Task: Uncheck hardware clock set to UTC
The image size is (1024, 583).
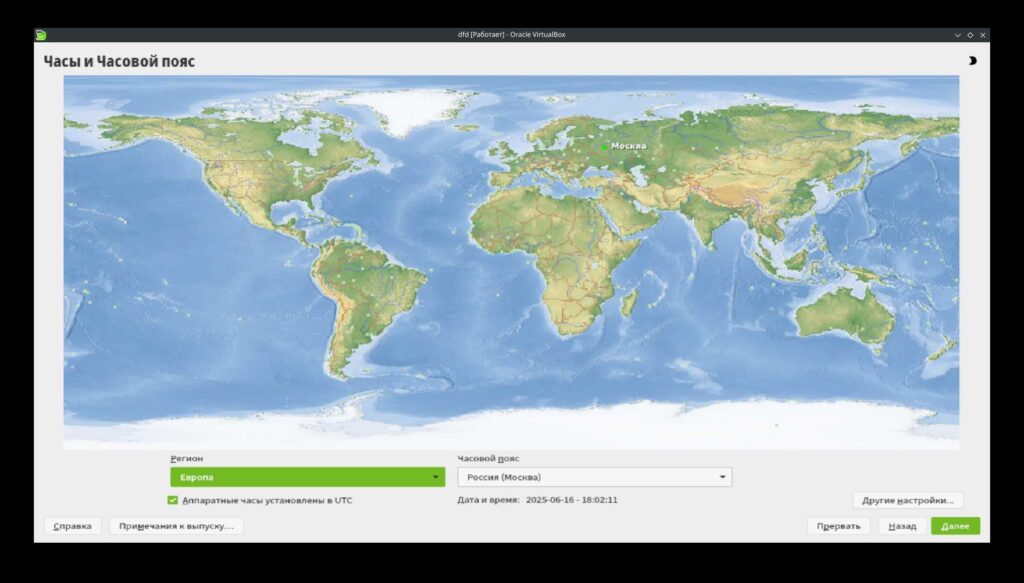Action: (172, 500)
